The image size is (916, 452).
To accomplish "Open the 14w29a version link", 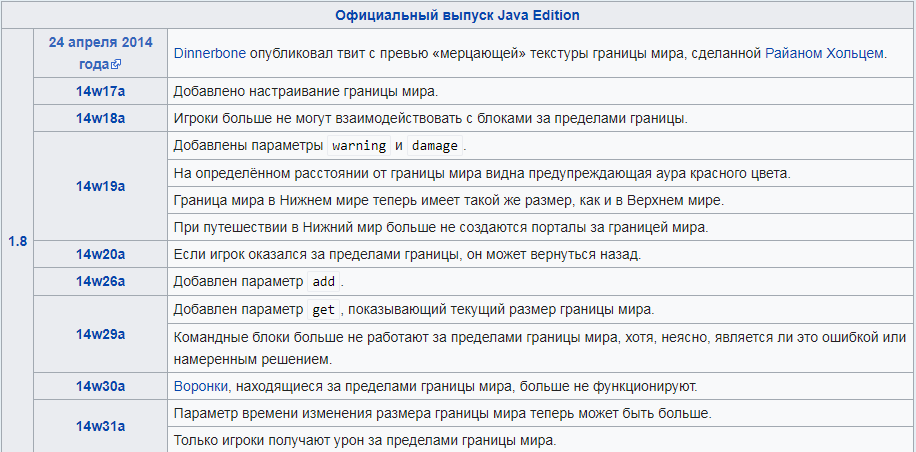I will [100, 334].
